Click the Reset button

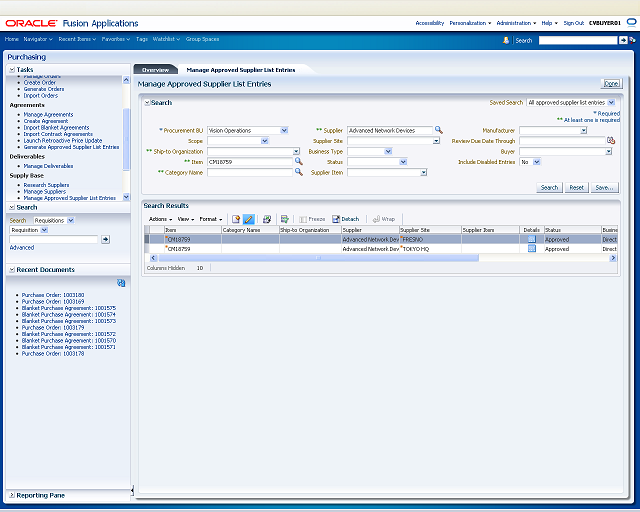click(x=576, y=187)
